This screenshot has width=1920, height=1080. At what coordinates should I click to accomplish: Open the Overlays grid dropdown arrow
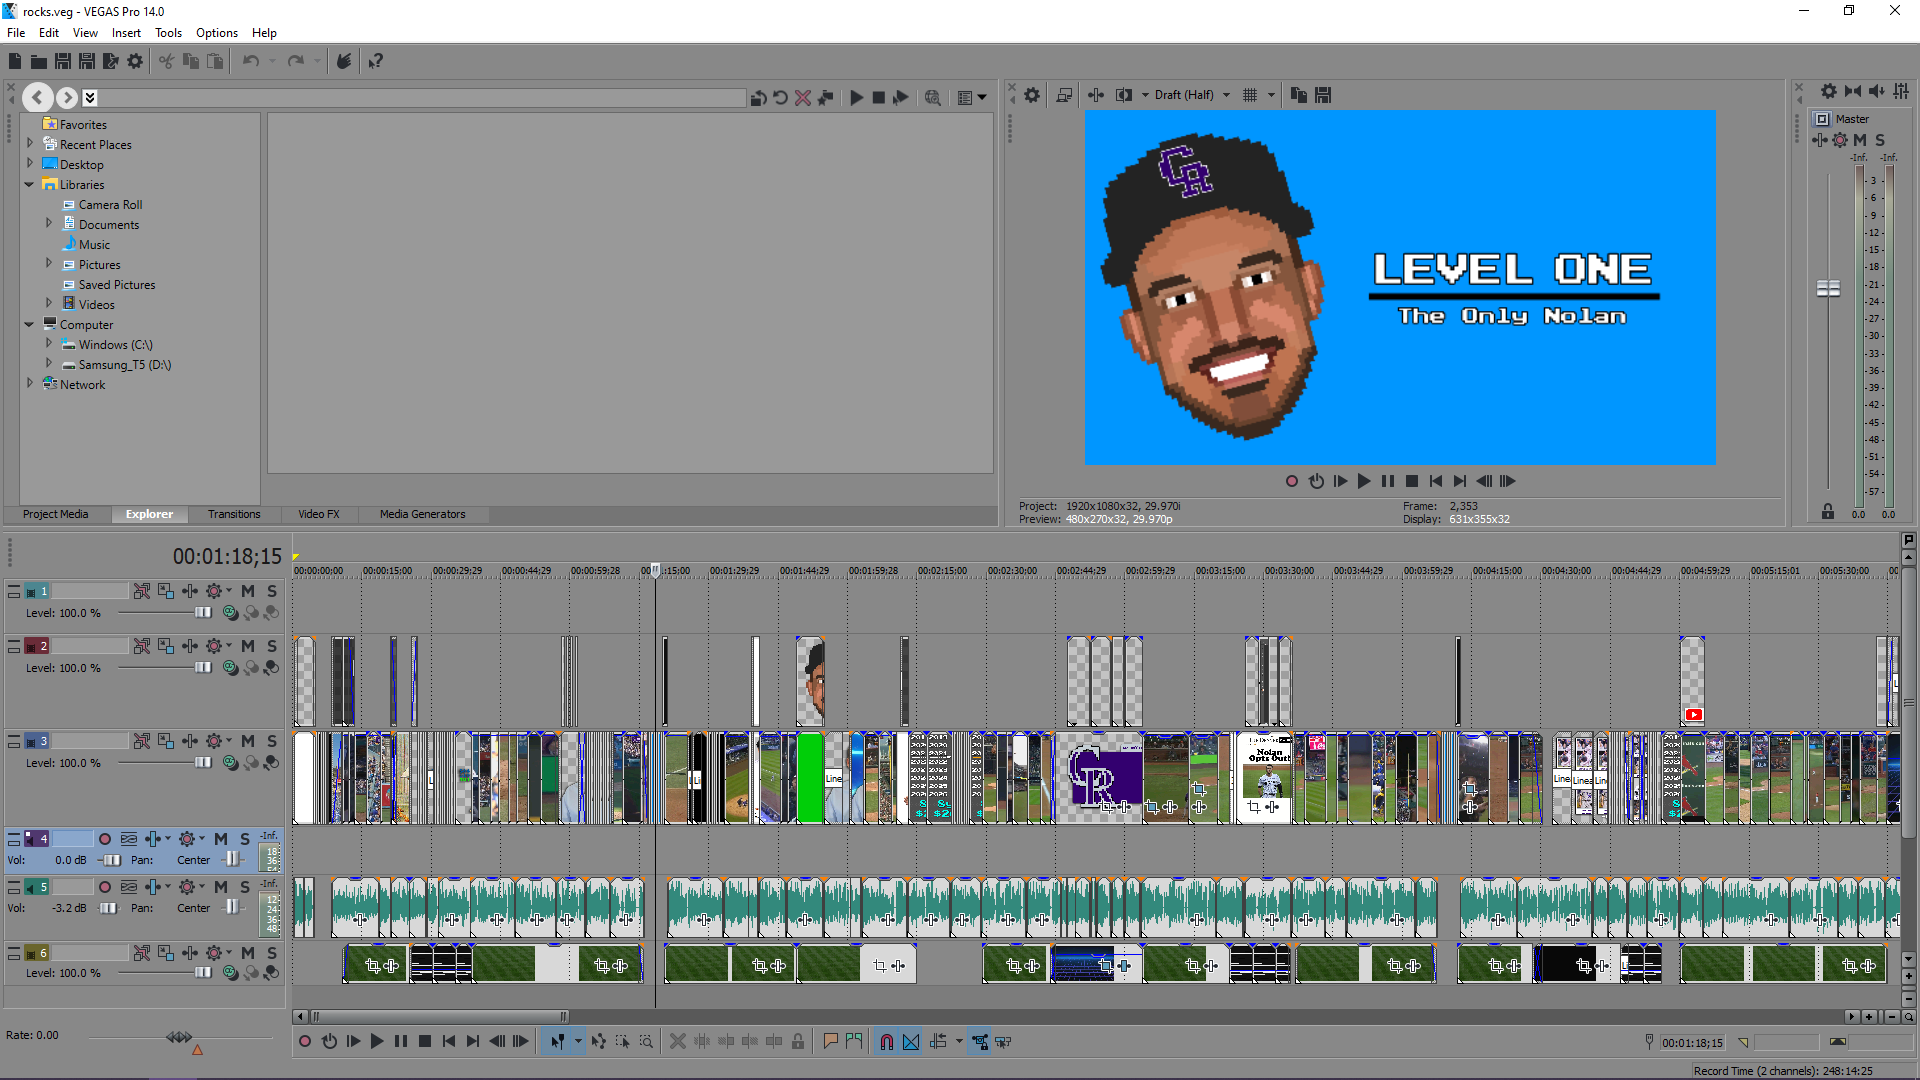coord(1271,95)
